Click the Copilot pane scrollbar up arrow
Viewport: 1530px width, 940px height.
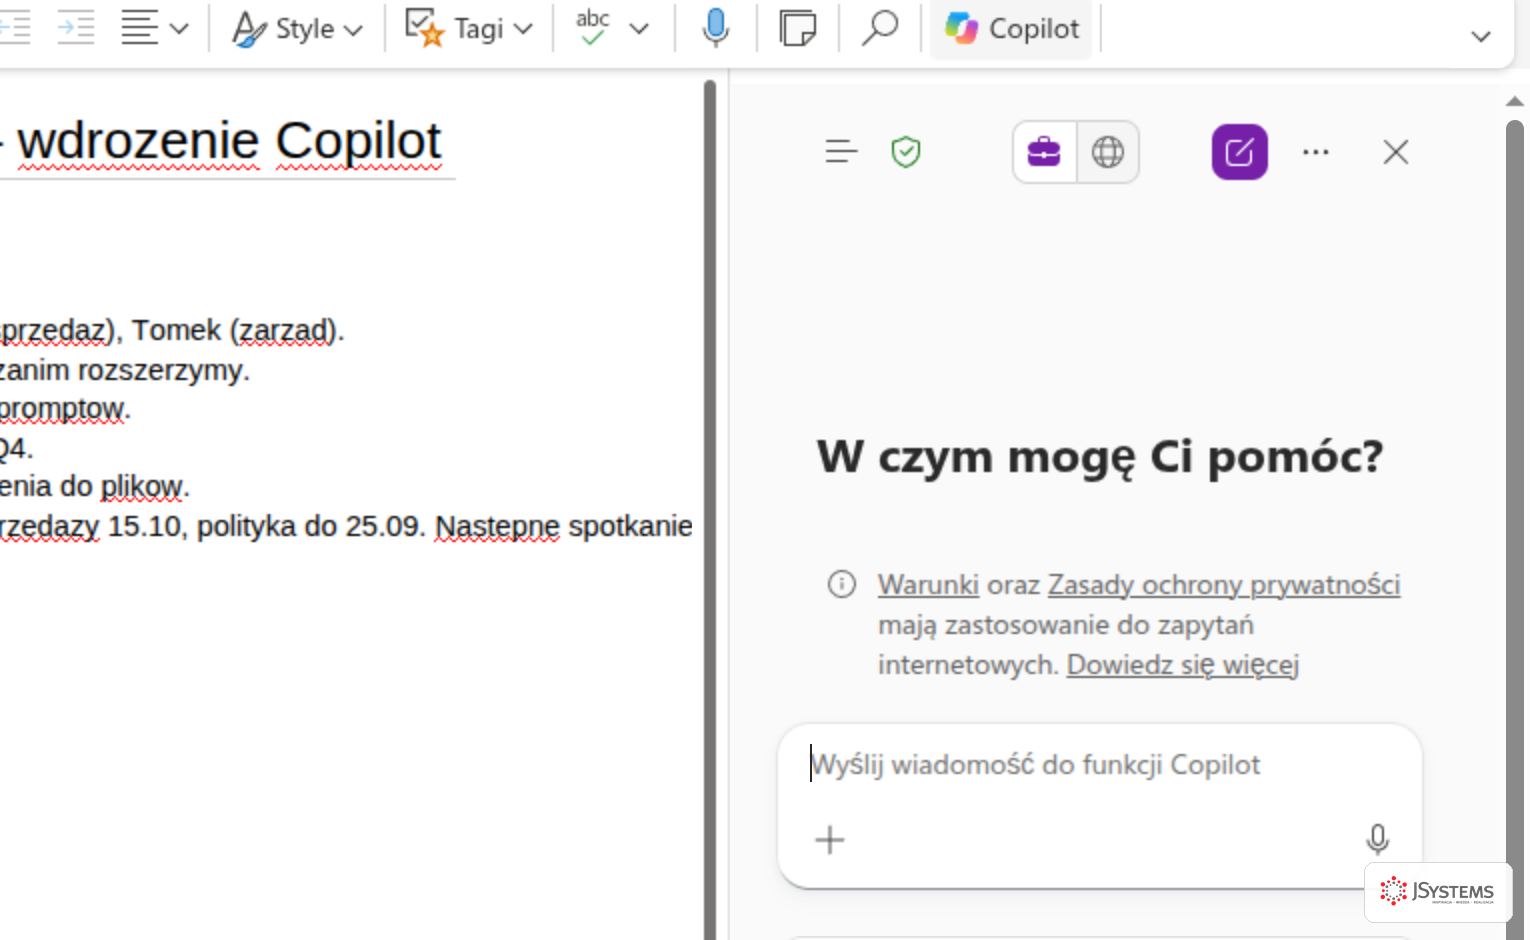tap(1515, 101)
